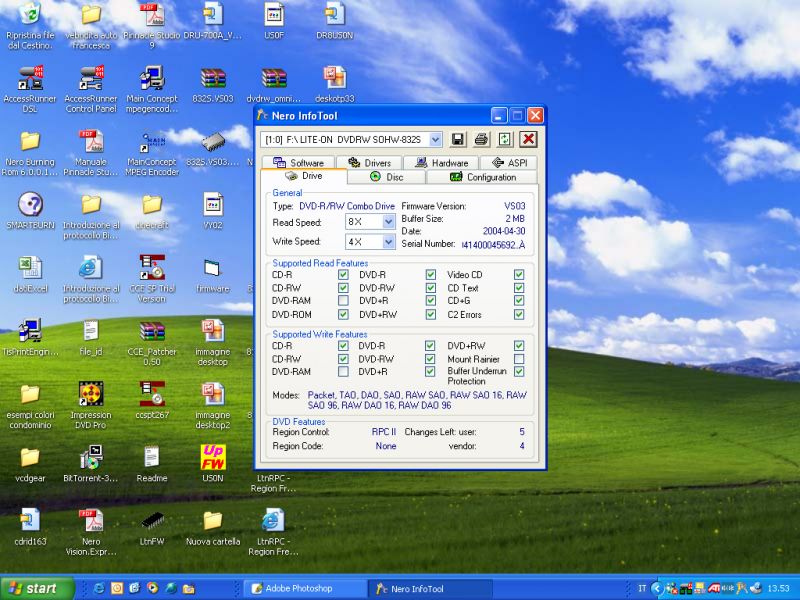The width and height of the screenshot is (800, 600).
Task: Toggle DVD-RAM checkbox under Supported Write Features
Action: coord(343,371)
